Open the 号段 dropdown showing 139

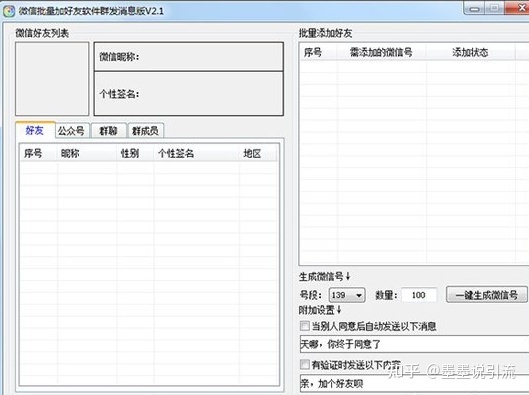point(347,295)
